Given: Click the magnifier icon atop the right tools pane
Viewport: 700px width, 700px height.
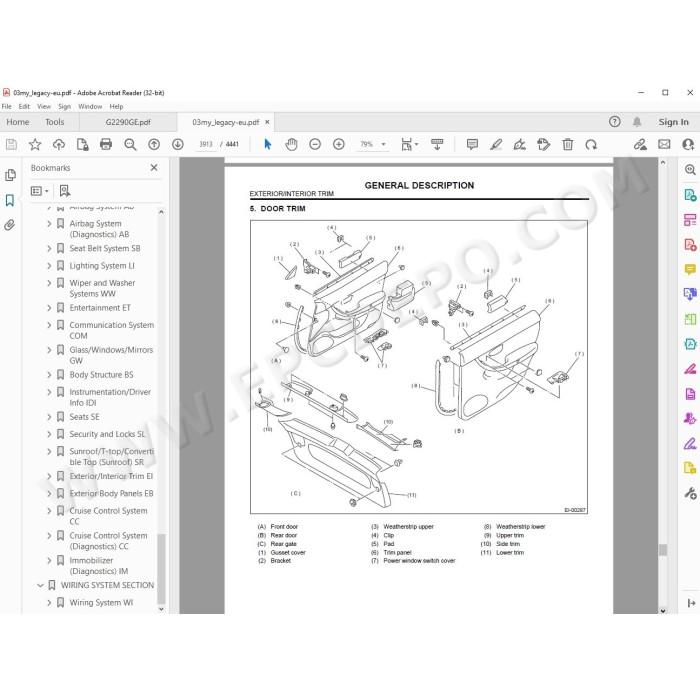Looking at the screenshot, I should tap(690, 170).
